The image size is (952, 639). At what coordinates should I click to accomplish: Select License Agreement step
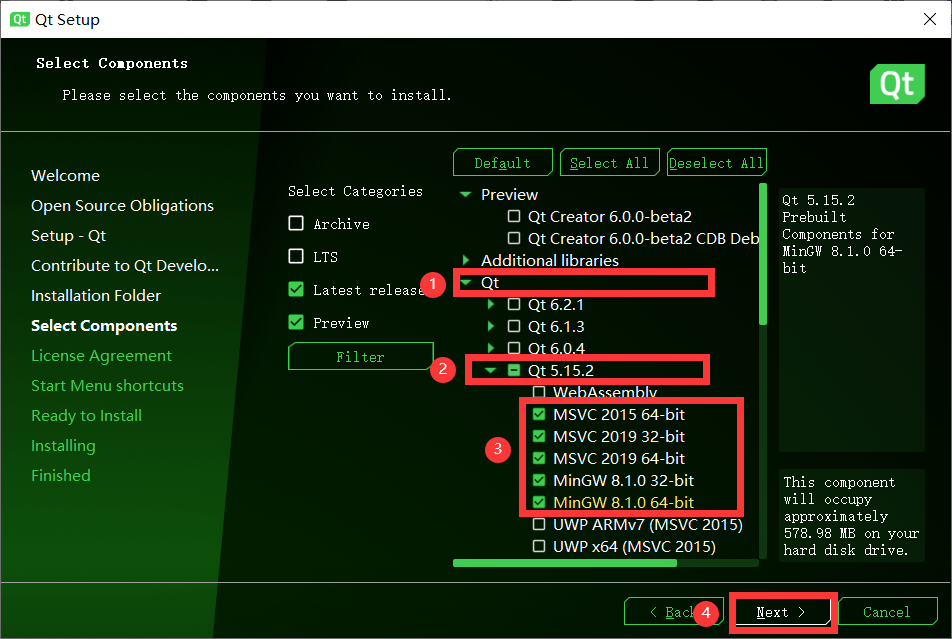coord(101,355)
